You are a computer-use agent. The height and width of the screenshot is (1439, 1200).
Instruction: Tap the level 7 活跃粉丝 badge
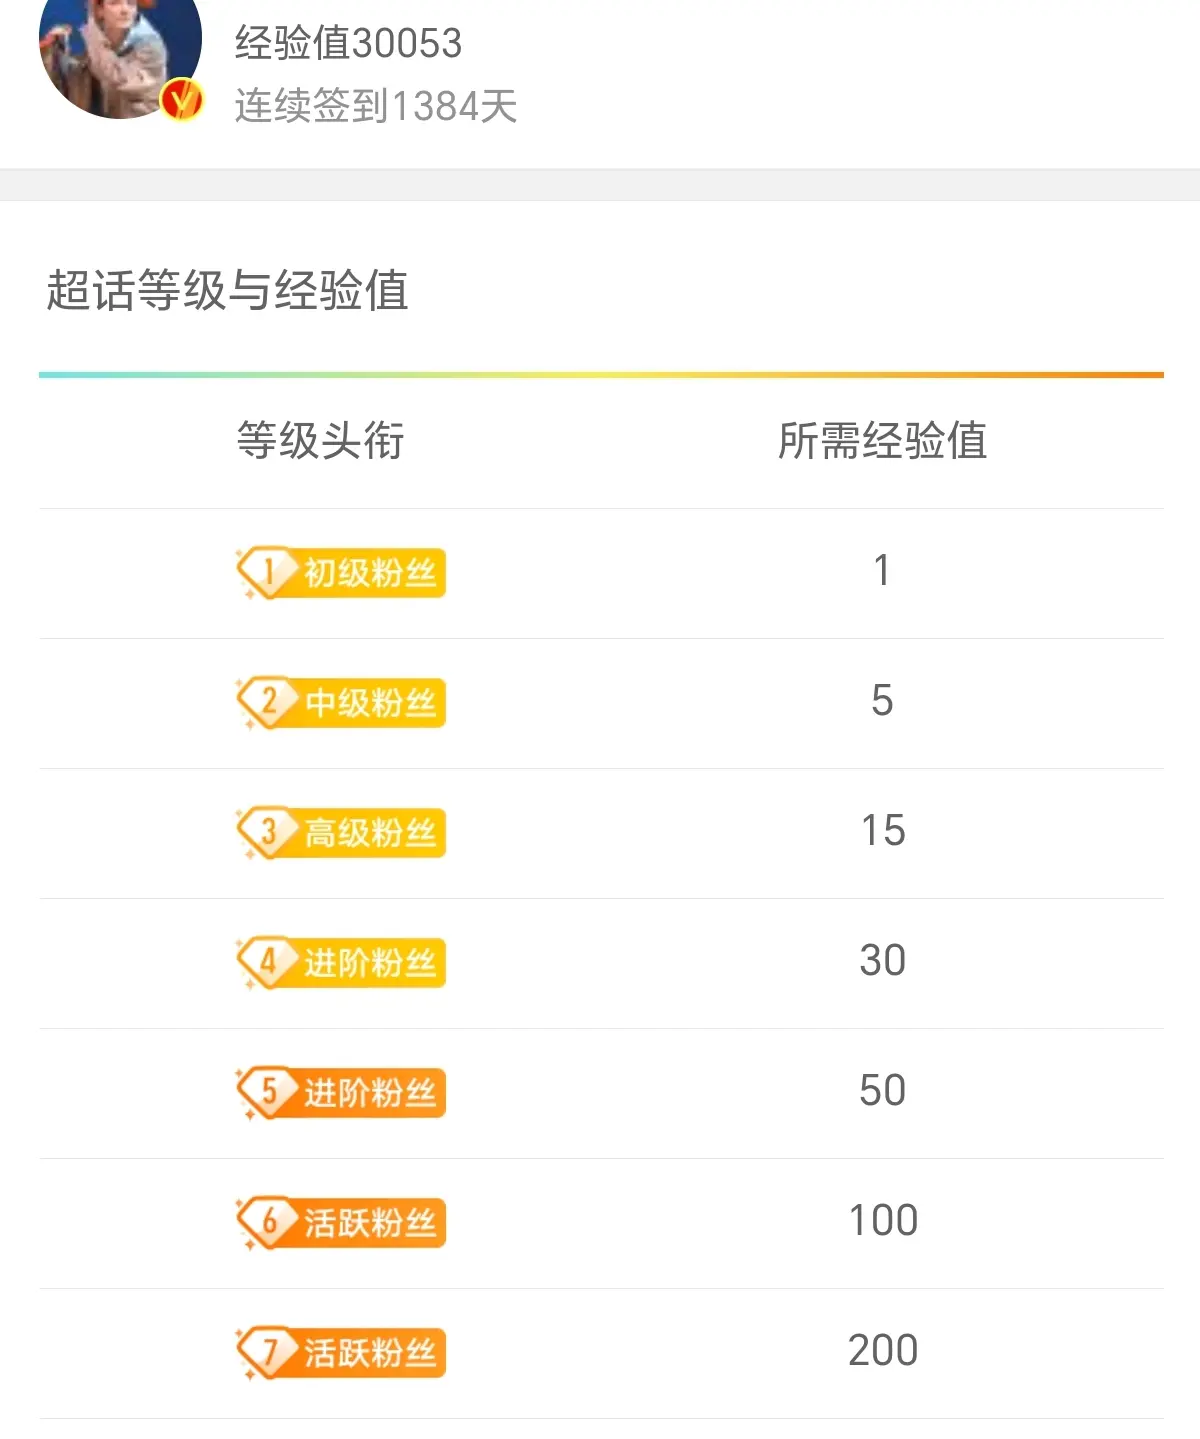pyautogui.click(x=341, y=1353)
